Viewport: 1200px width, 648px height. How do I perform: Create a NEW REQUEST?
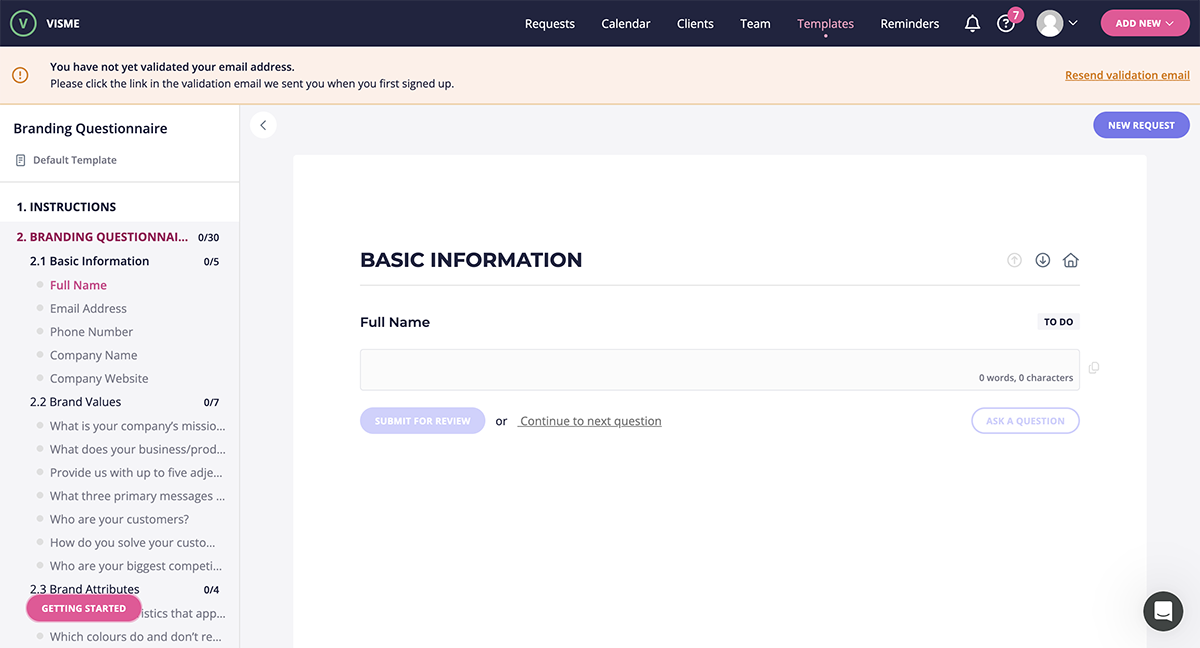click(x=1141, y=124)
